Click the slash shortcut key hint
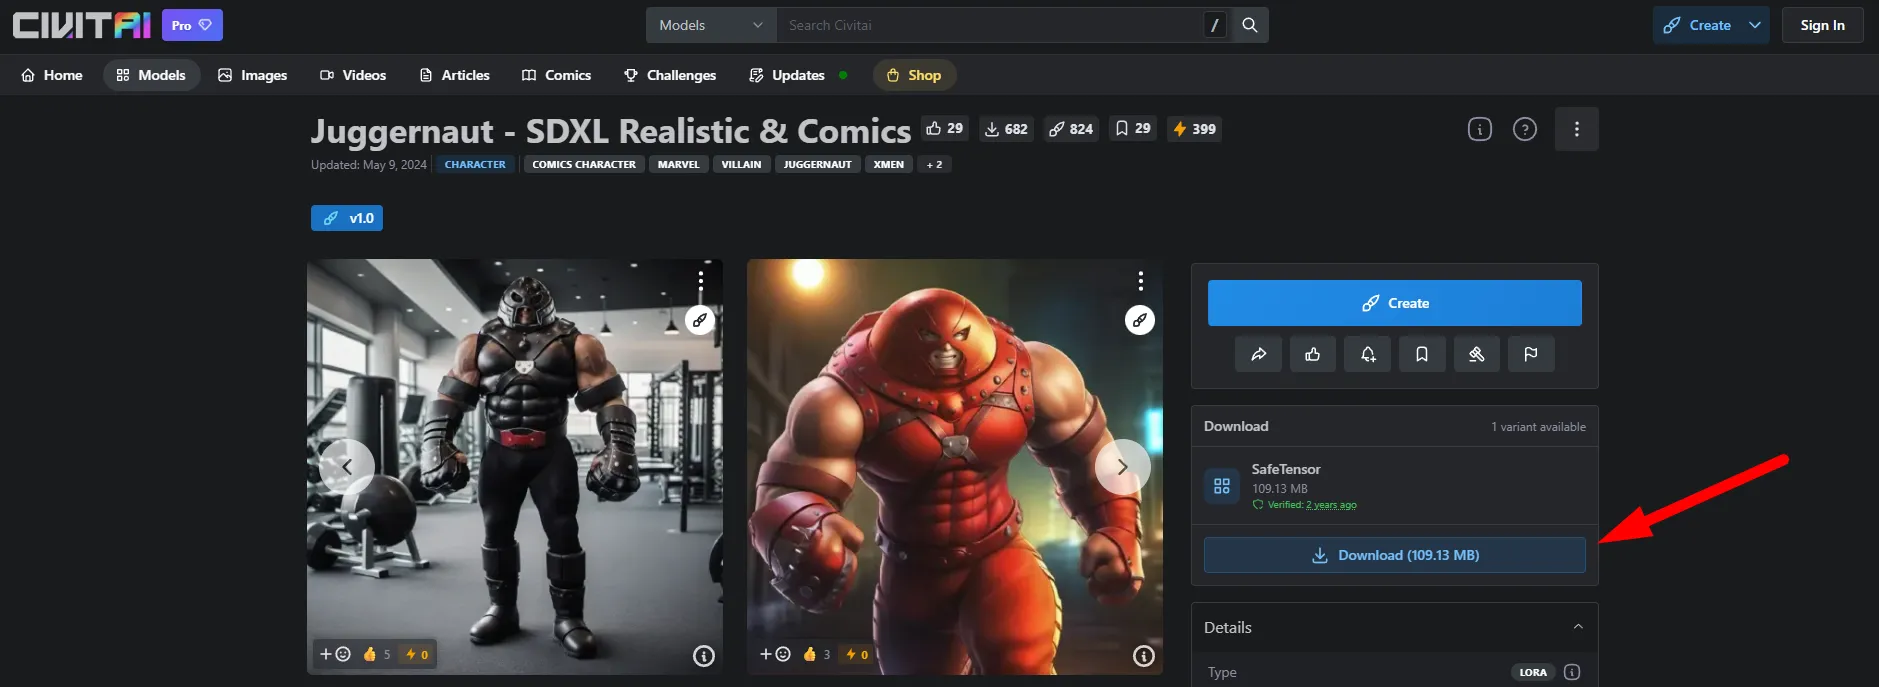 [x=1215, y=25]
